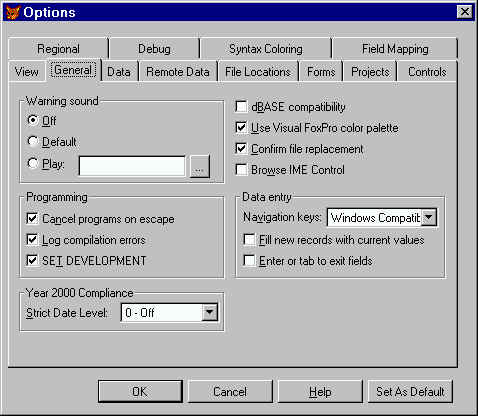
Task: Enable dBASE compatibility checkbox
Action: click(241, 107)
